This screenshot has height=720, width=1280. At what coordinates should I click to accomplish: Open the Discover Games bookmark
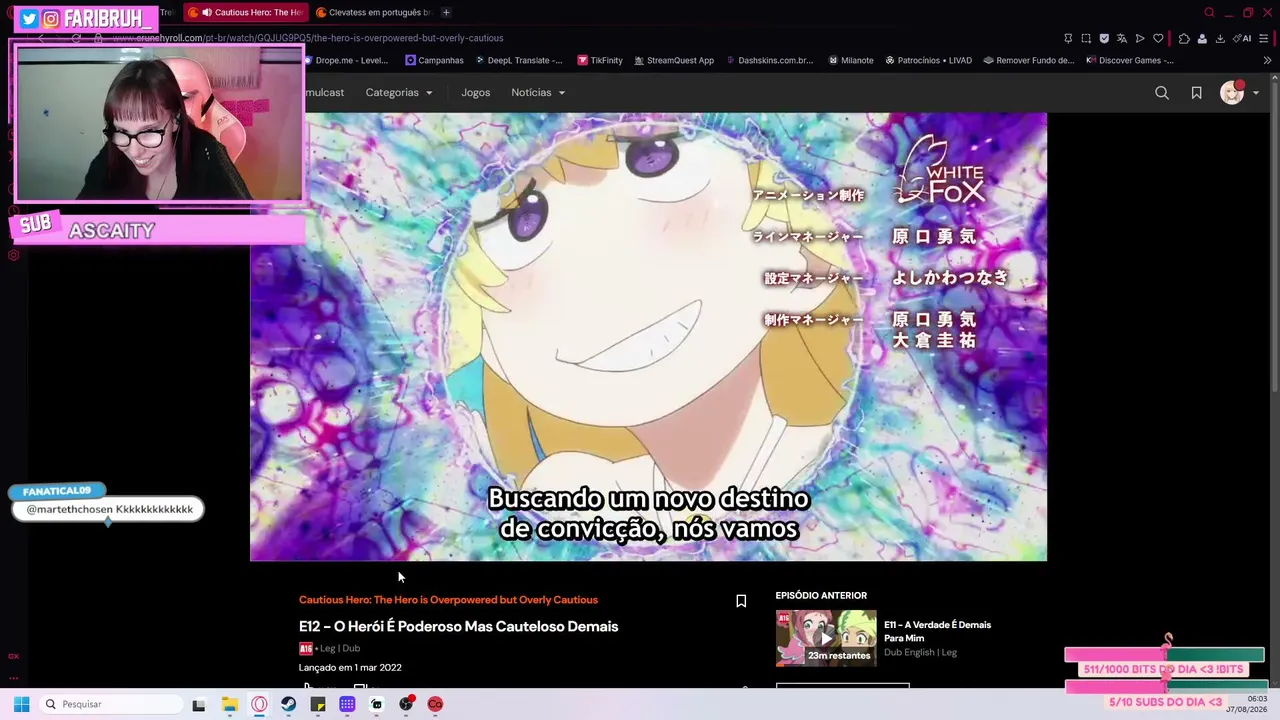tap(1130, 60)
